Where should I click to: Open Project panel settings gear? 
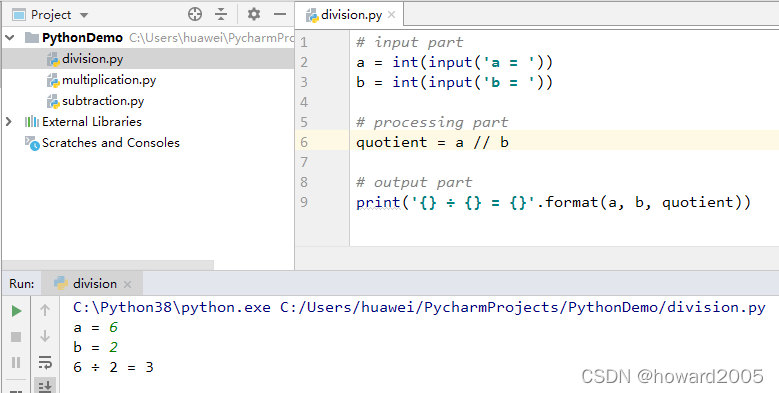coord(254,14)
